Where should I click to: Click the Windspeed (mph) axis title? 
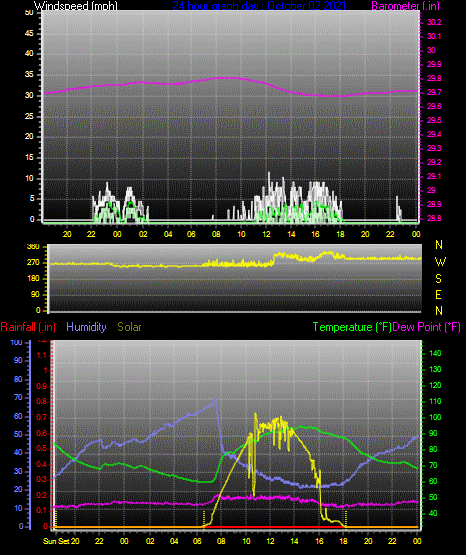[x=75, y=5]
